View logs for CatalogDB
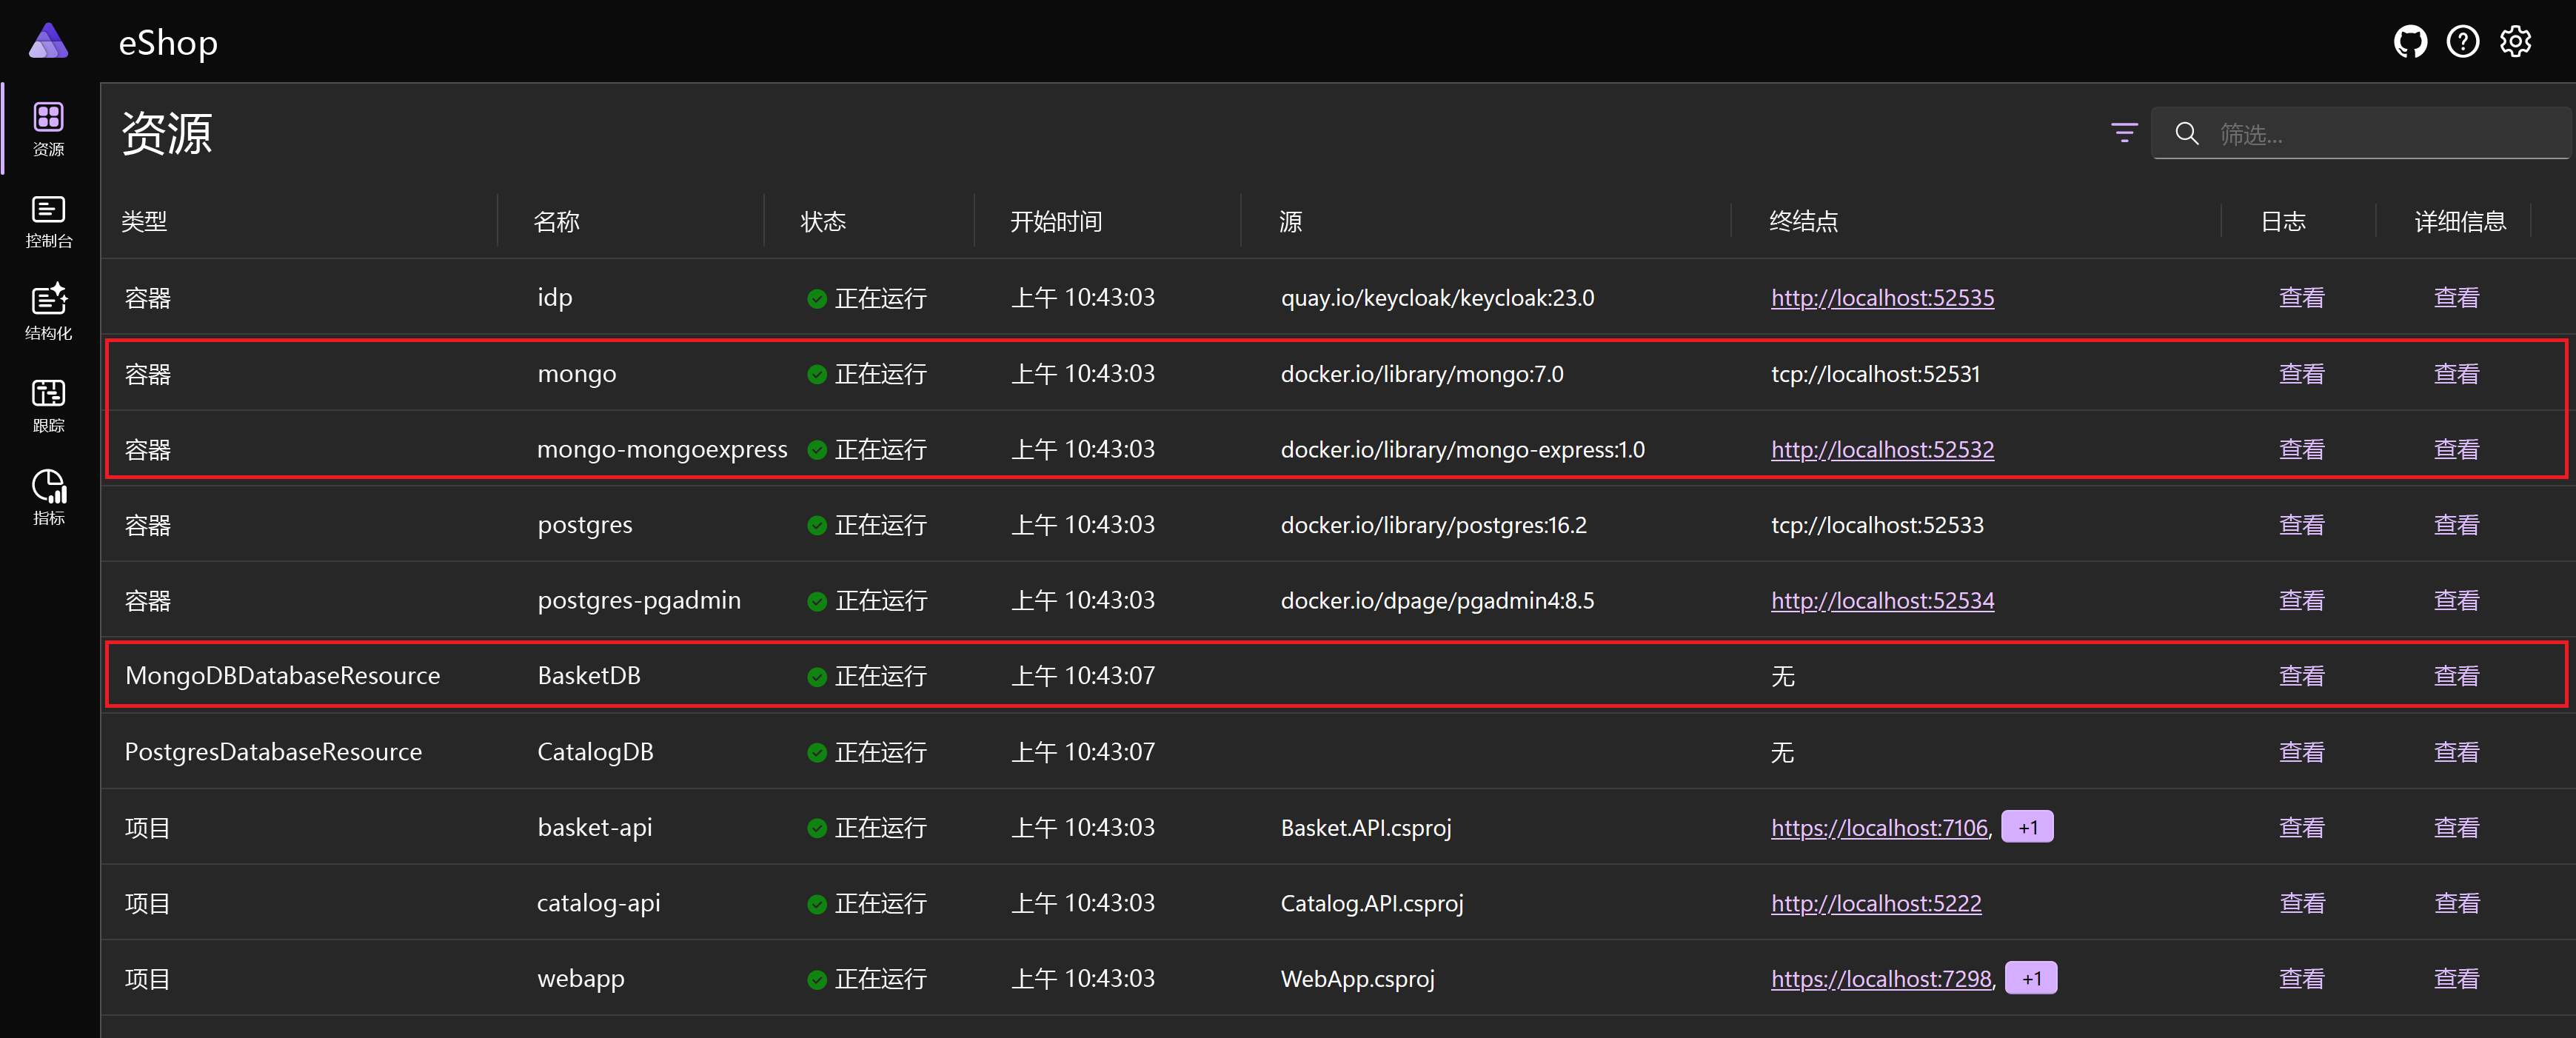The width and height of the screenshot is (2576, 1038). pos(2301,752)
